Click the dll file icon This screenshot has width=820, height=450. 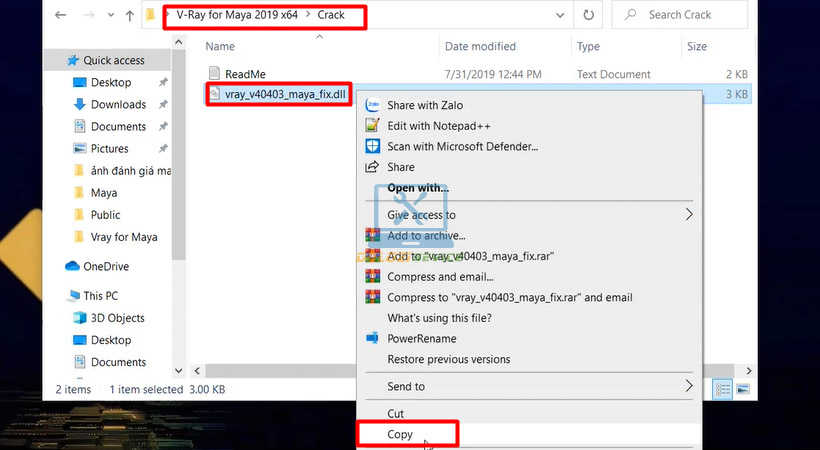[214, 94]
